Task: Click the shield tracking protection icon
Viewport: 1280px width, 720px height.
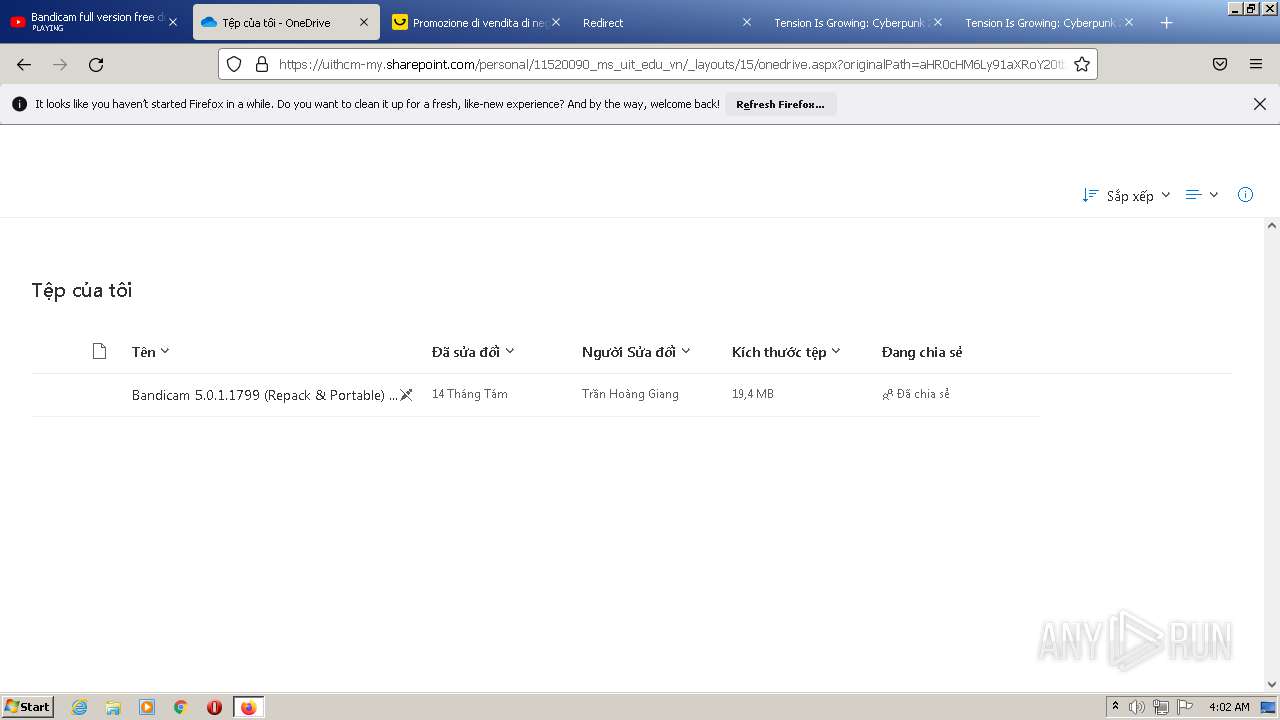Action: point(234,64)
